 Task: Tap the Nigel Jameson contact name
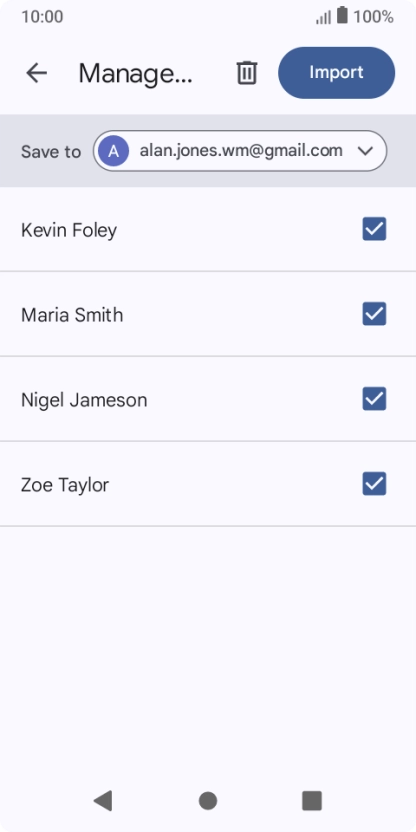click(x=84, y=400)
